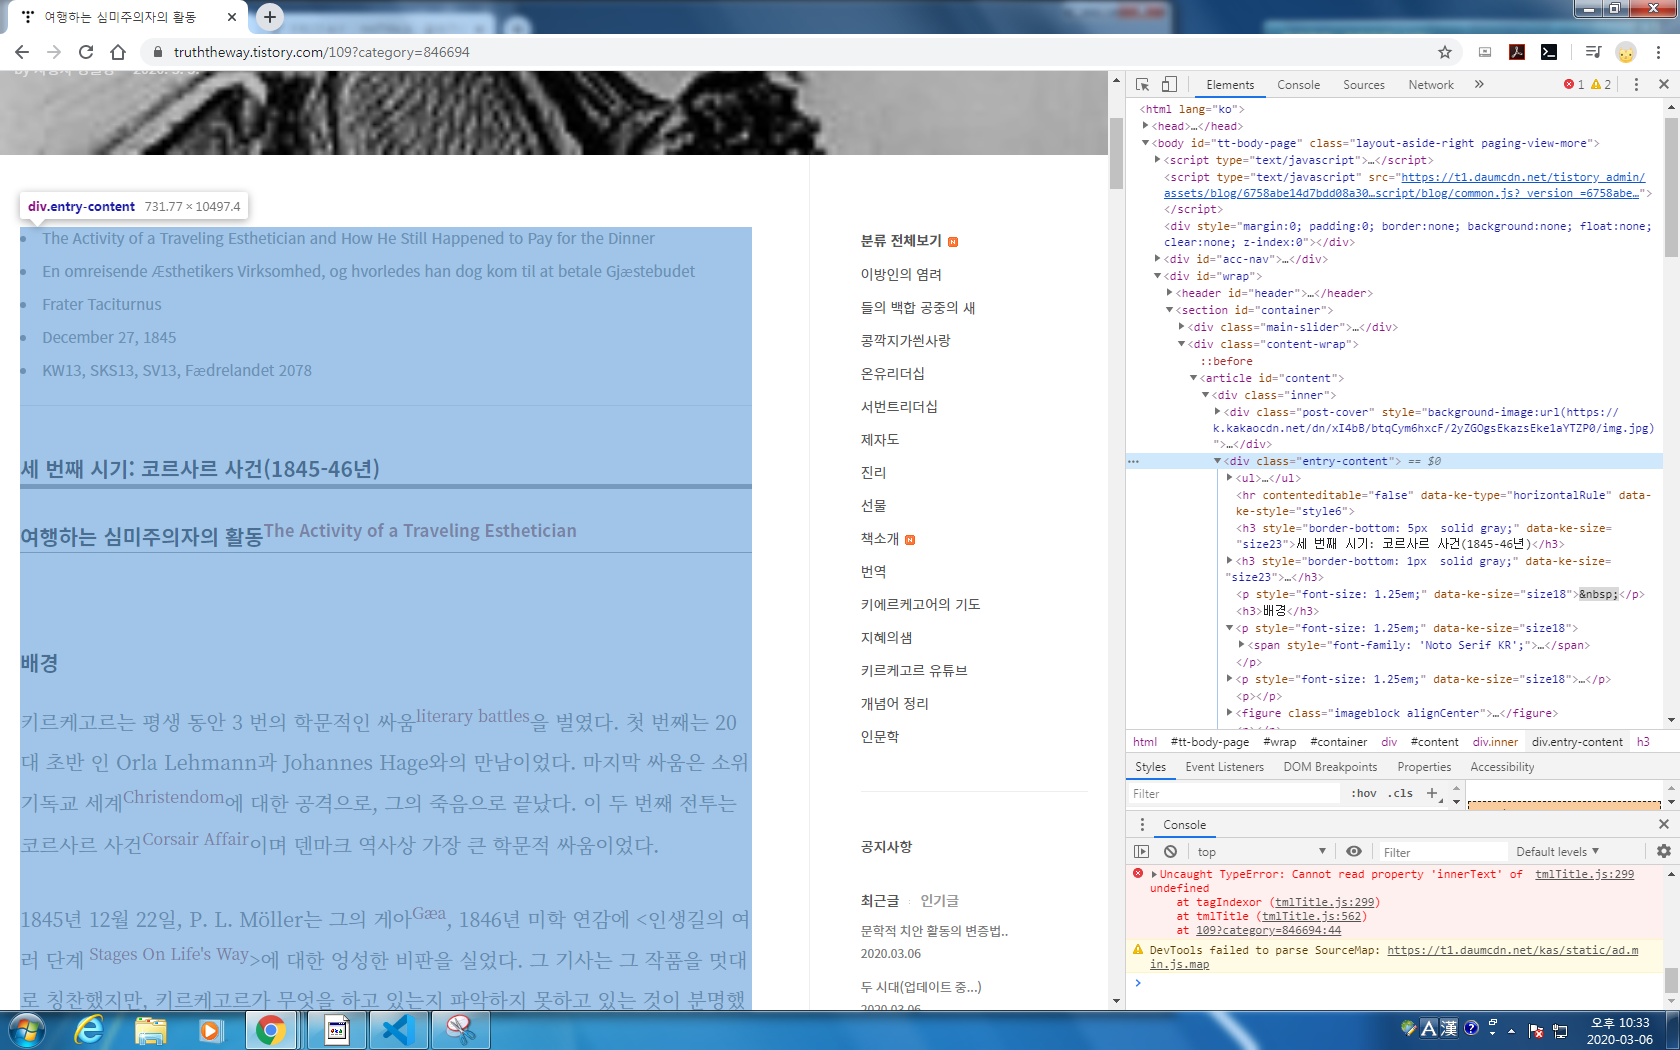
Task: Close the current browser tab
Action: coord(232,17)
